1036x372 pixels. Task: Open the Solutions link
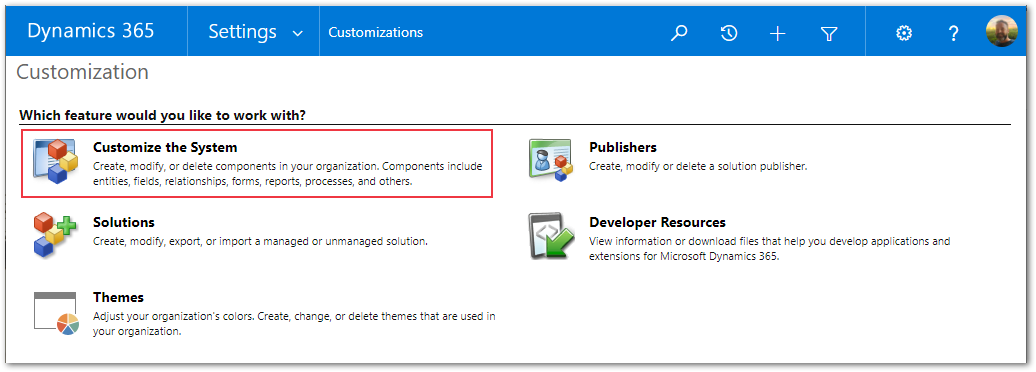[124, 222]
